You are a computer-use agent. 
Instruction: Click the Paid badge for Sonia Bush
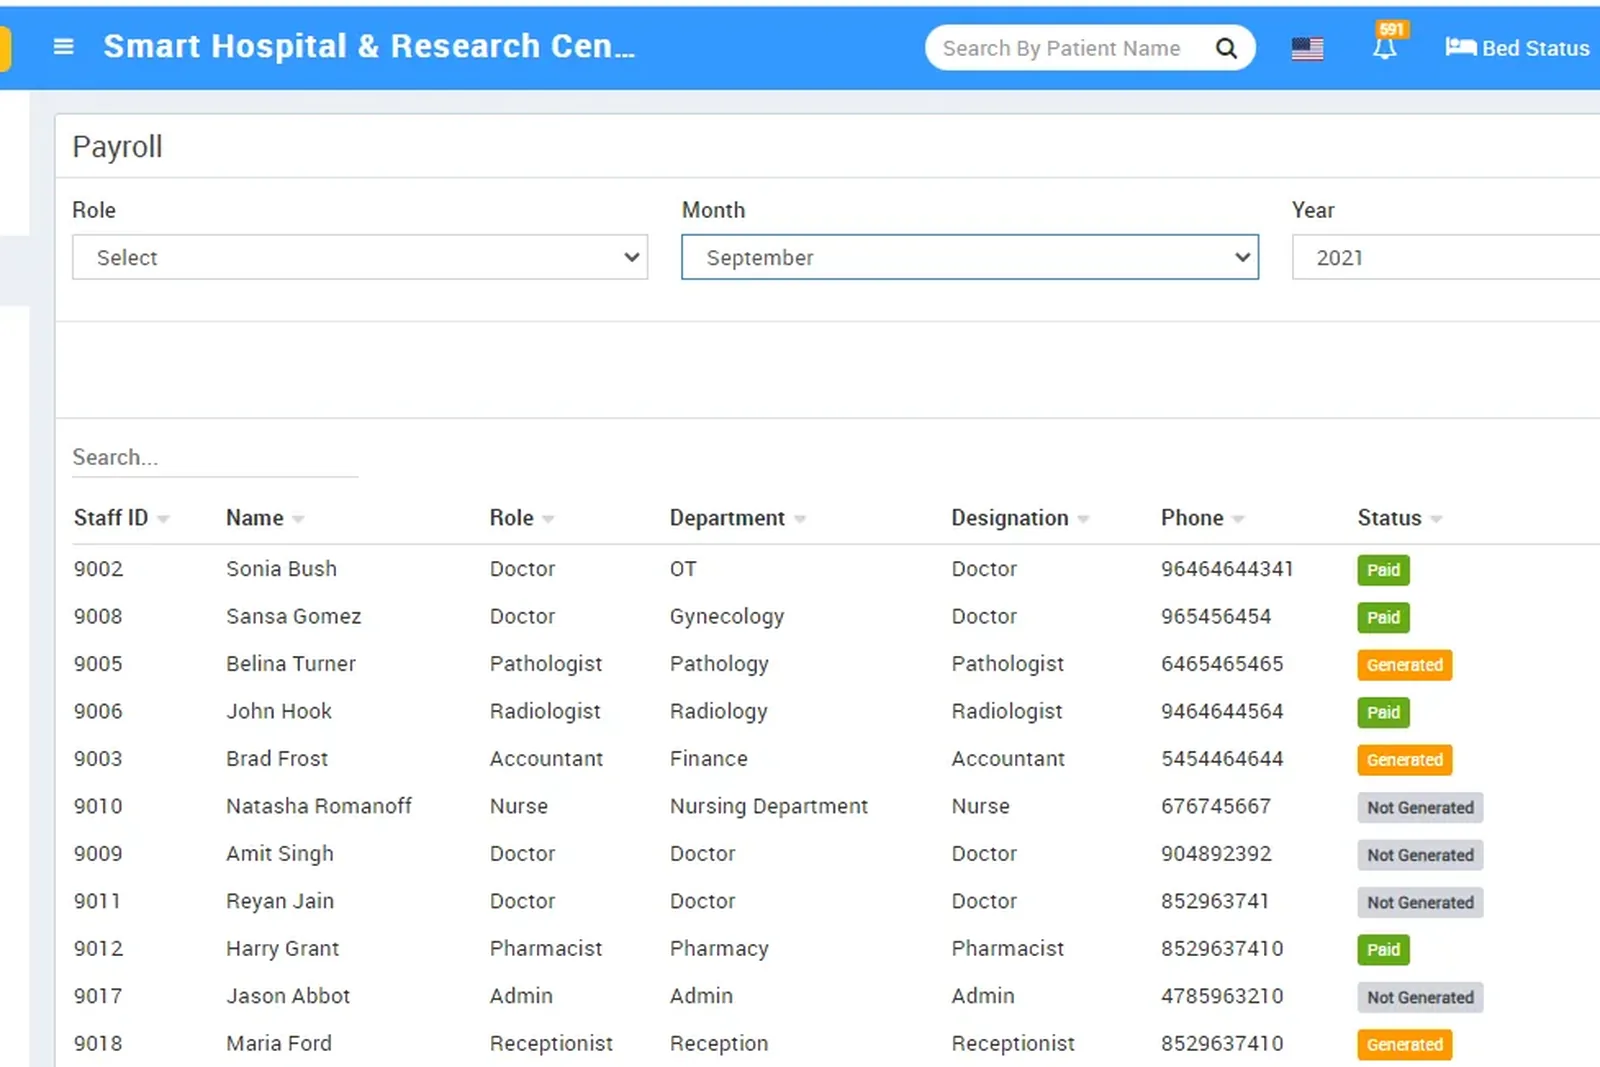(x=1383, y=570)
